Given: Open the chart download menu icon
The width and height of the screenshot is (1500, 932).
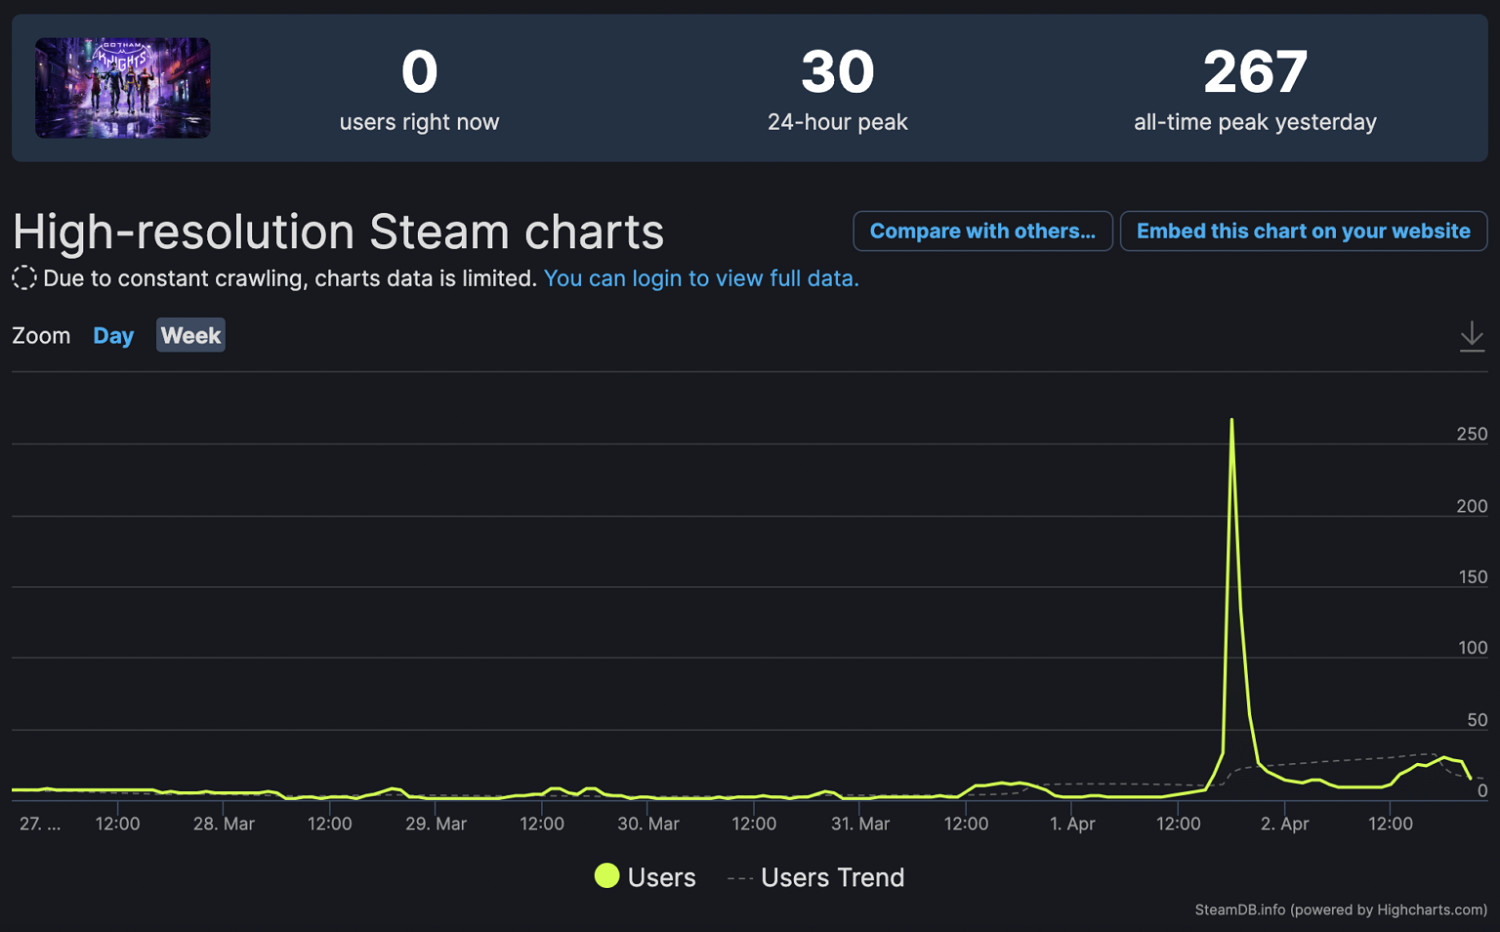Looking at the screenshot, I should (1471, 336).
